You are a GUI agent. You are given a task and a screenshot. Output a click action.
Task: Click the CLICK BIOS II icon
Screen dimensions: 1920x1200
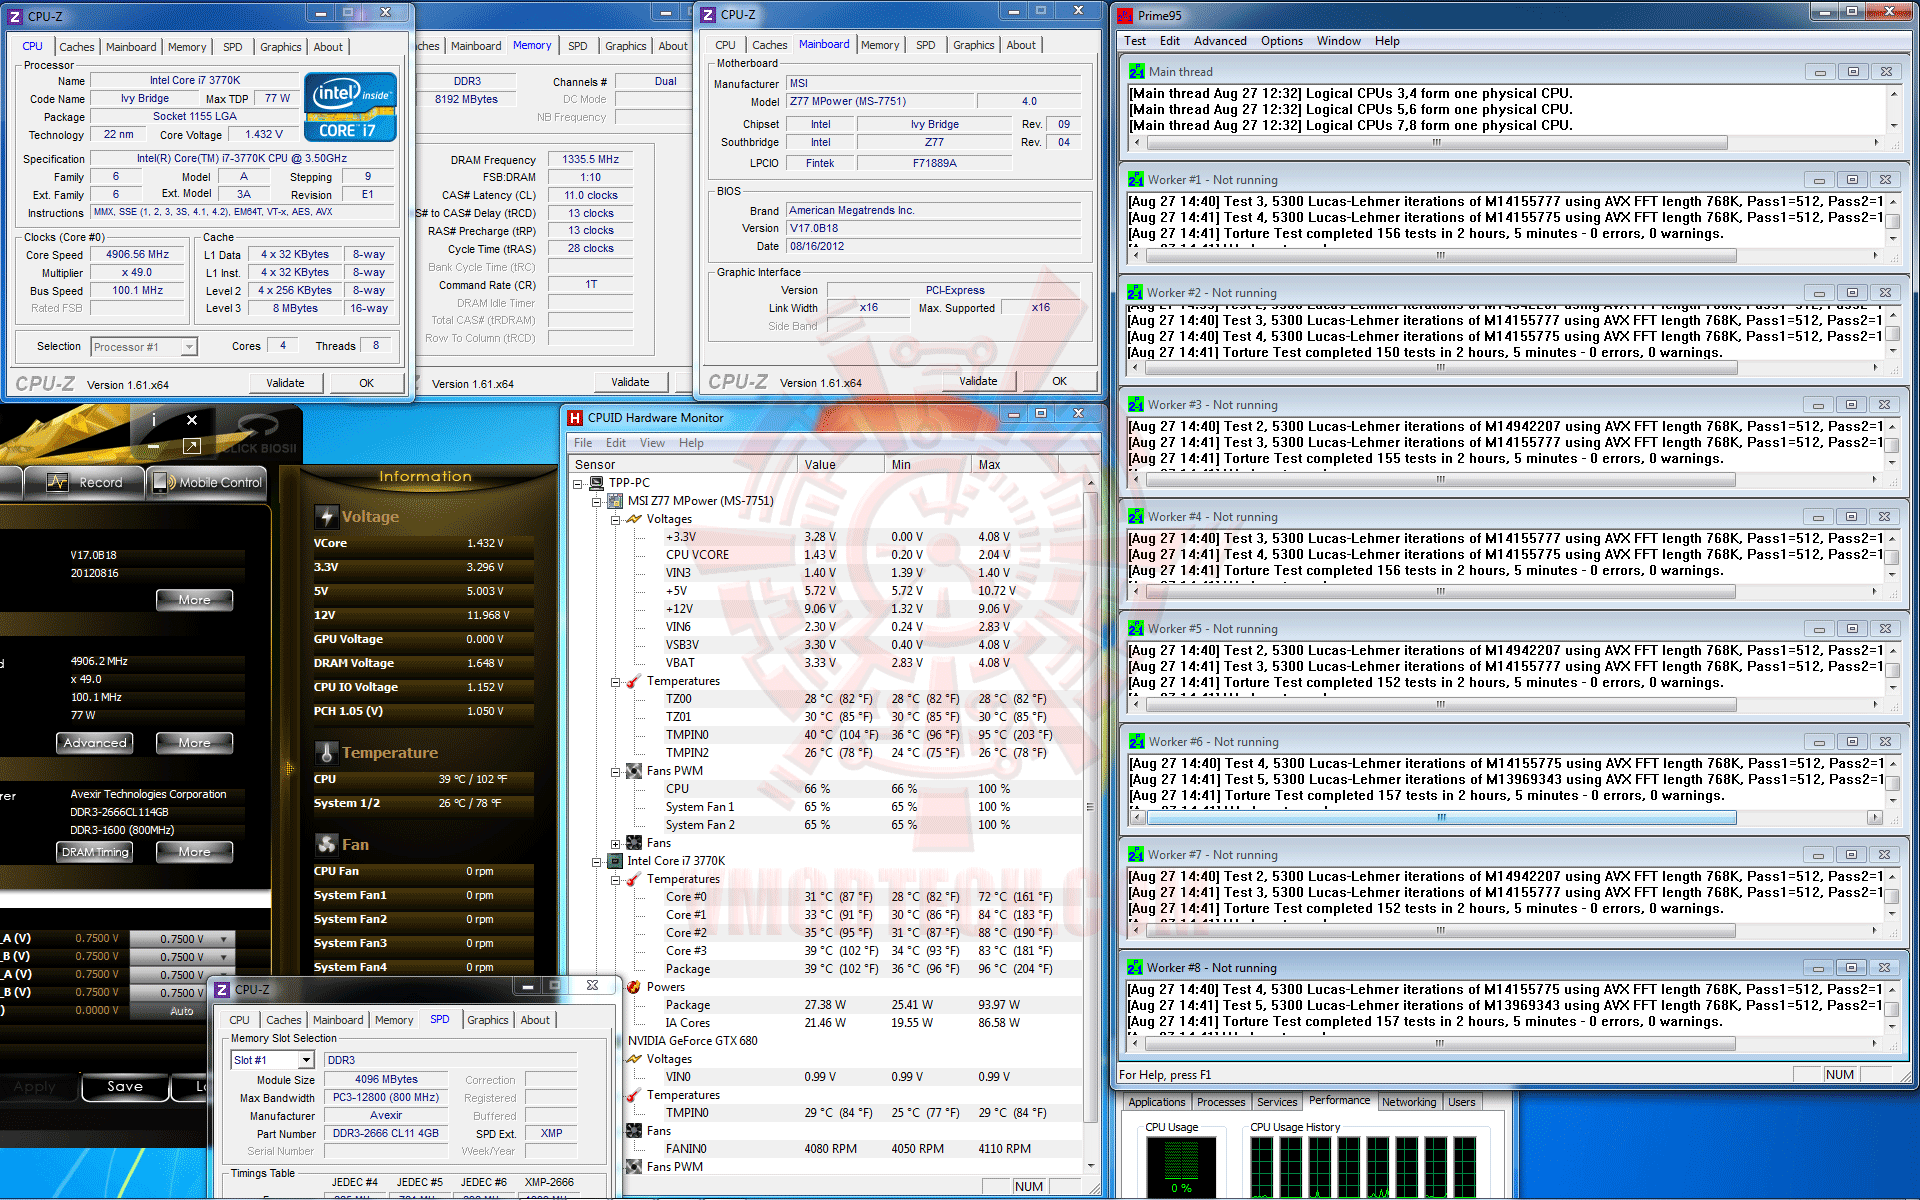coord(259,432)
